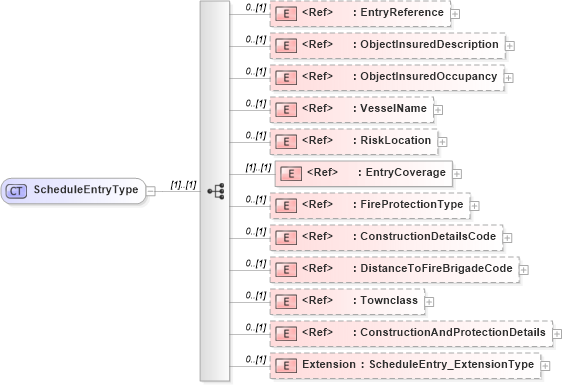The image size is (562, 385).
Task: Select the ObjectInsuredDescription label text
Action: pos(429,44)
